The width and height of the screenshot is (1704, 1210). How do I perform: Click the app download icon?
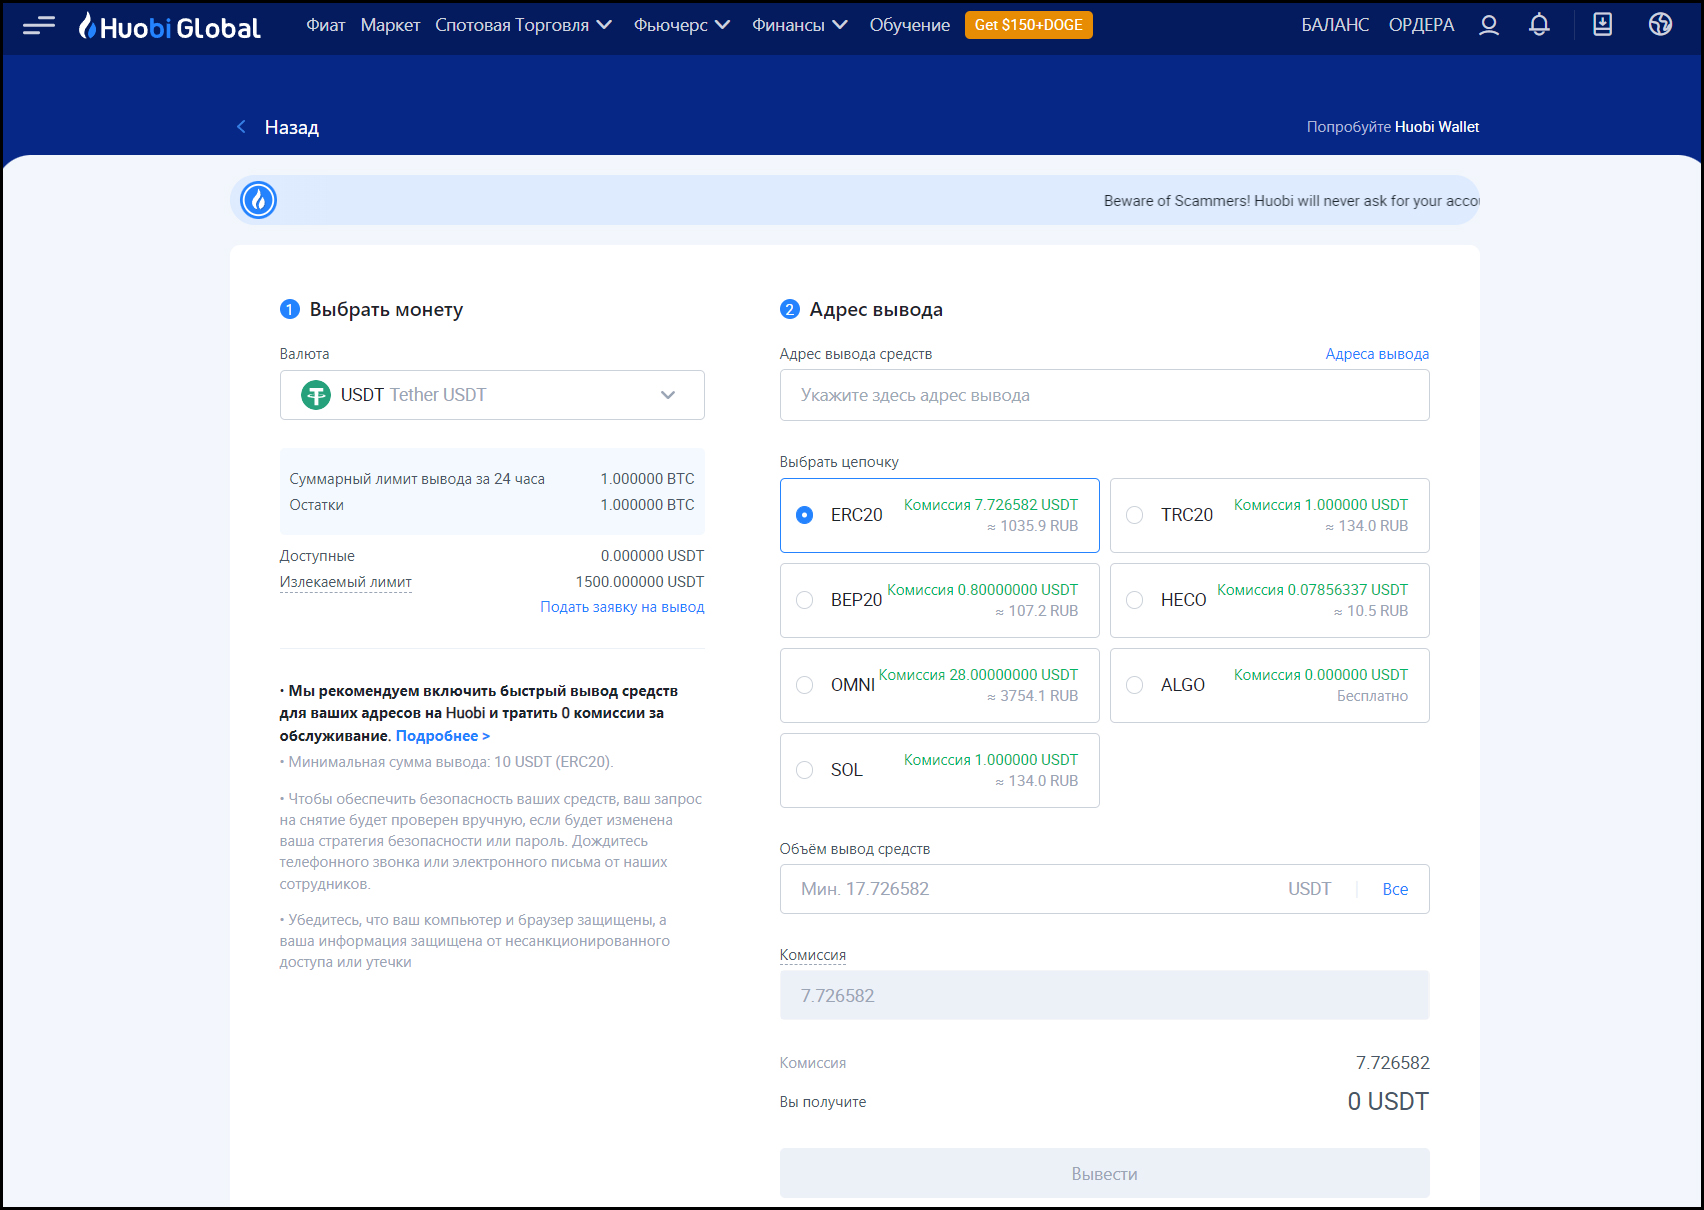point(1602,25)
